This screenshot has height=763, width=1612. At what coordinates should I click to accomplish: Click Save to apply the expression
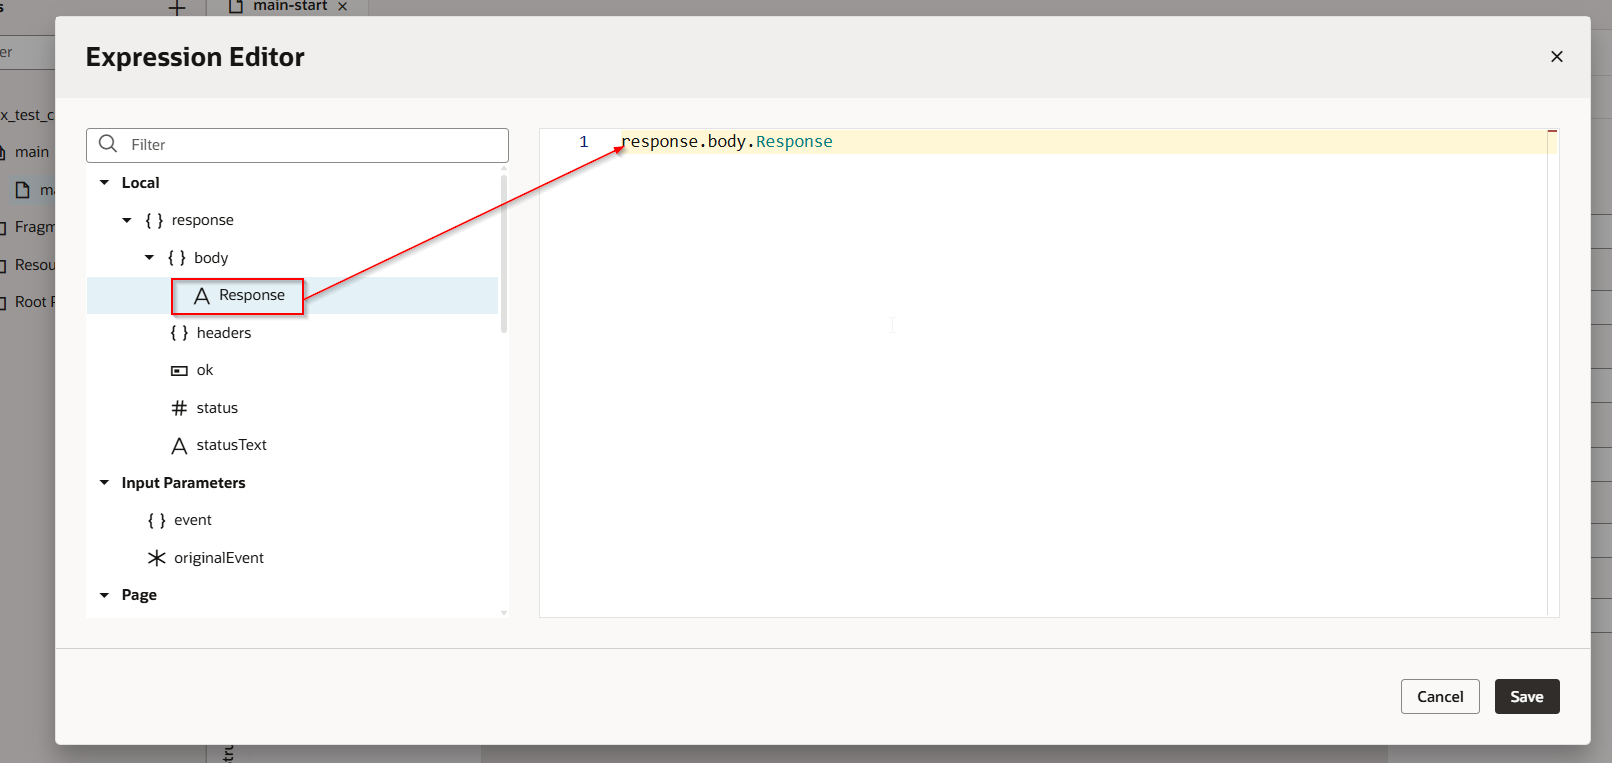point(1527,697)
